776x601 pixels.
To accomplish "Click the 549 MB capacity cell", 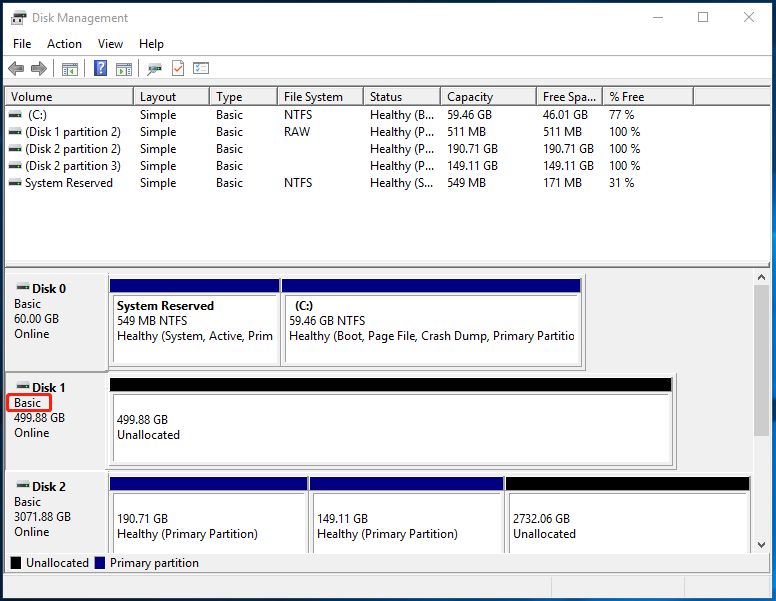I will tap(467, 183).
